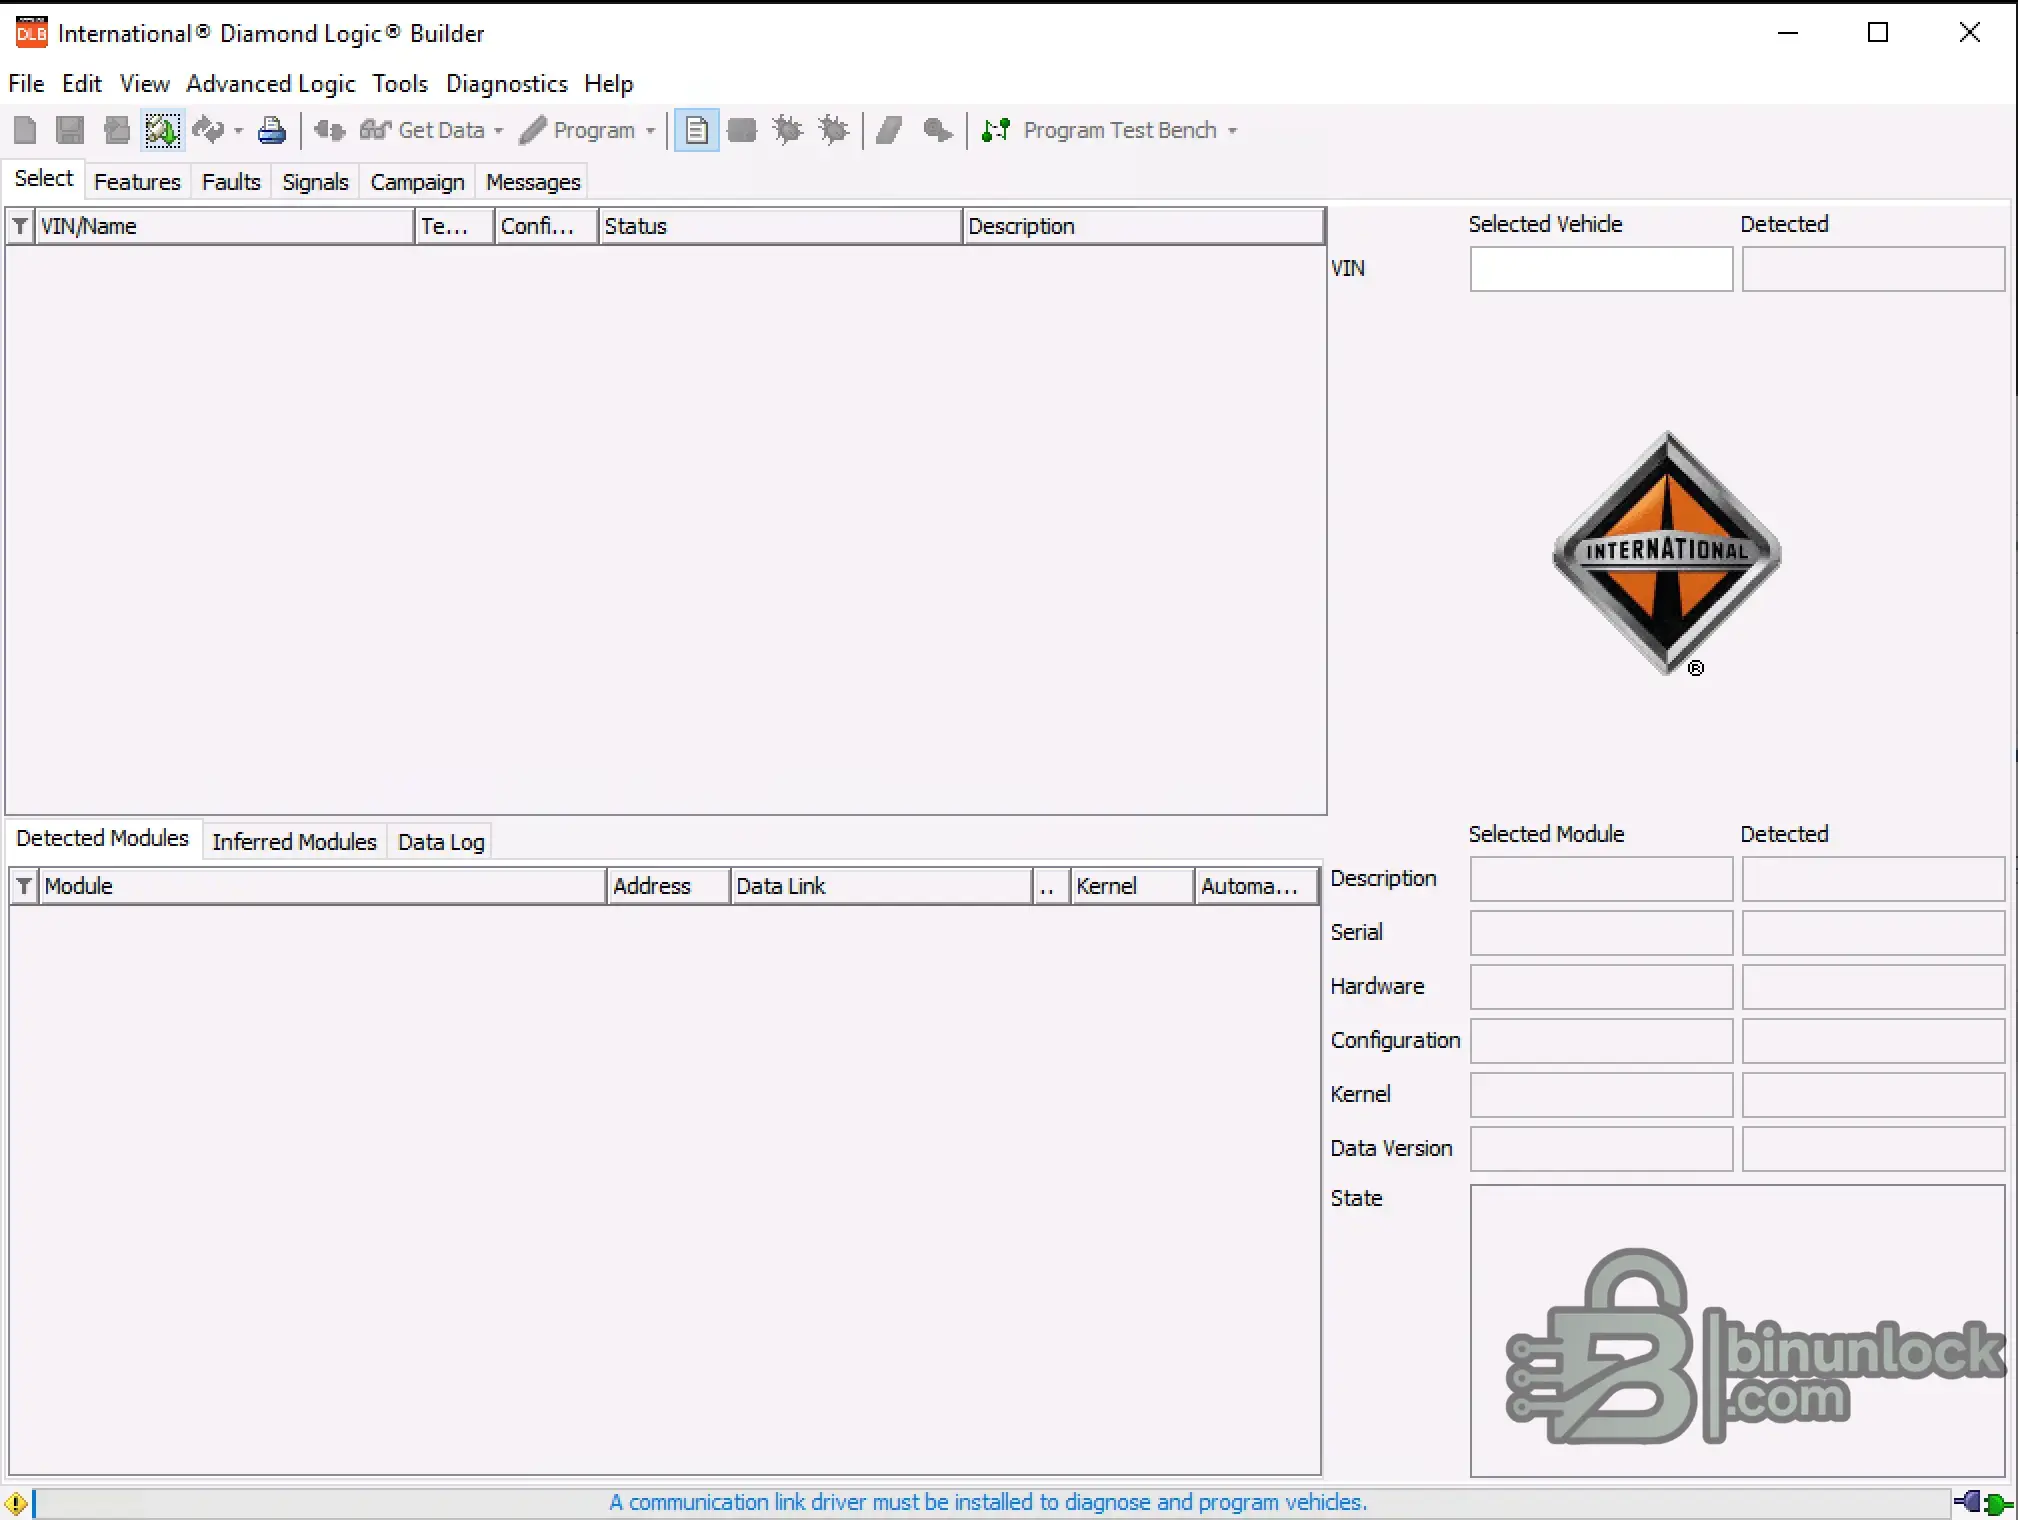
Task: Switch to the Features tab
Action: click(x=137, y=182)
